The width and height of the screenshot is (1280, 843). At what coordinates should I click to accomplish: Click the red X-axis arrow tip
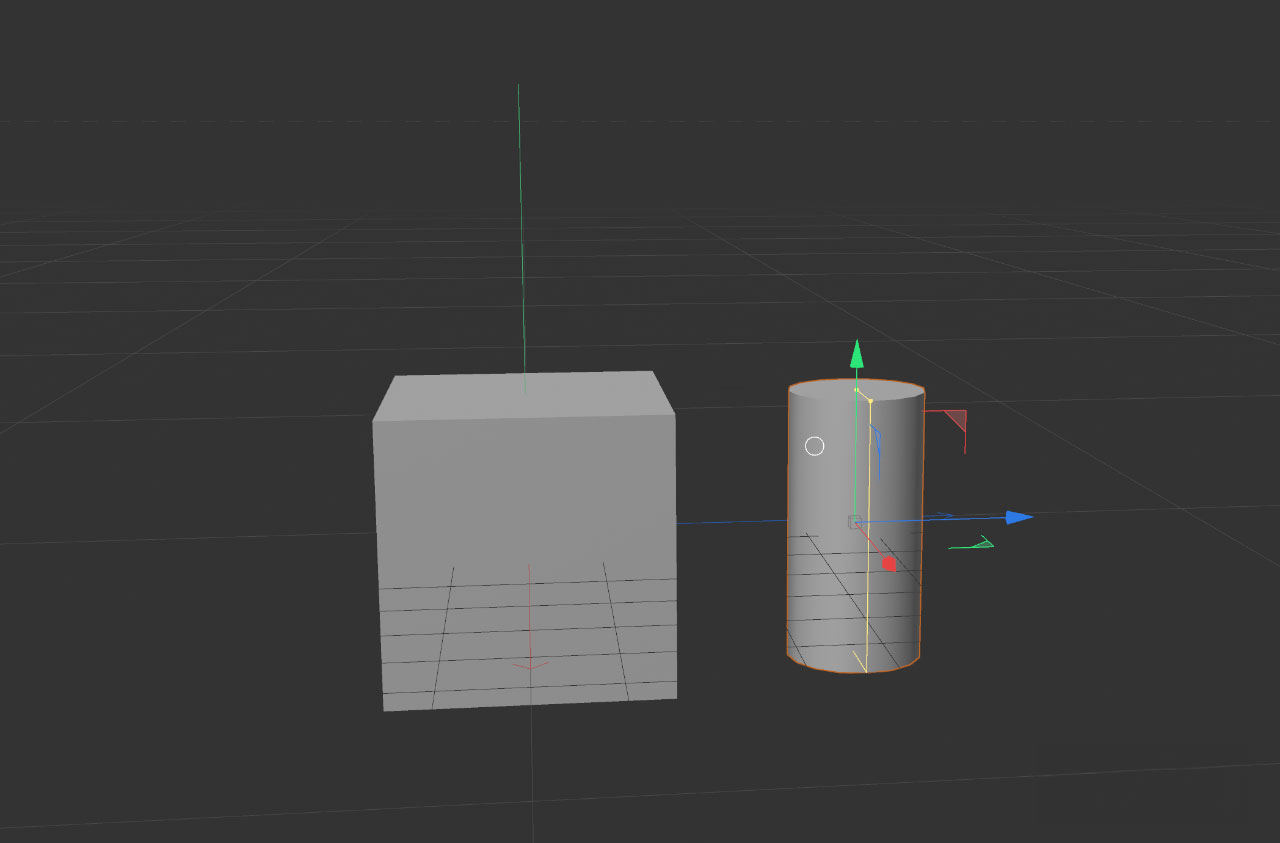click(x=889, y=564)
